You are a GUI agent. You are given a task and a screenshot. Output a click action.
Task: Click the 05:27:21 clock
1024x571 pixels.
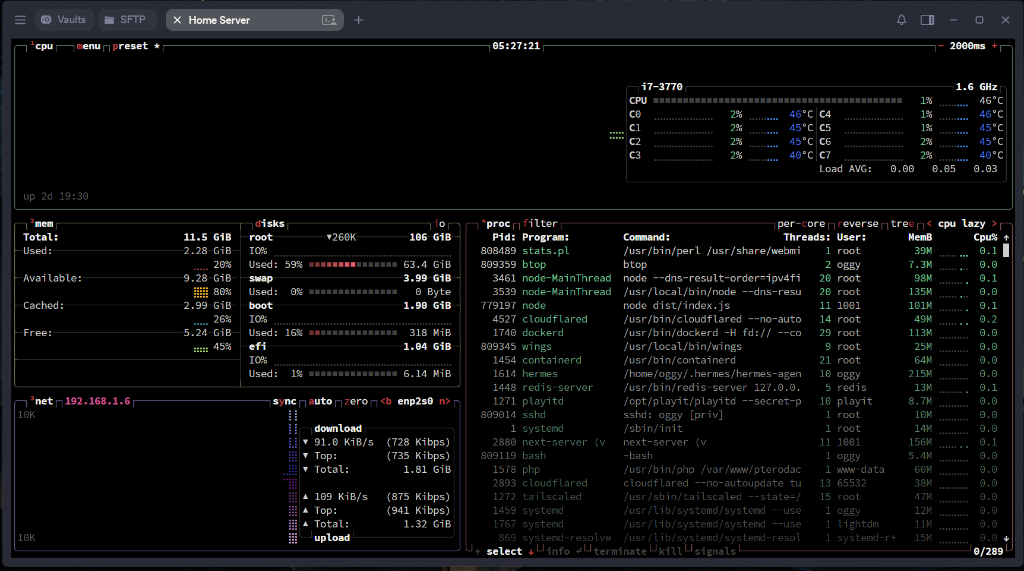point(516,46)
